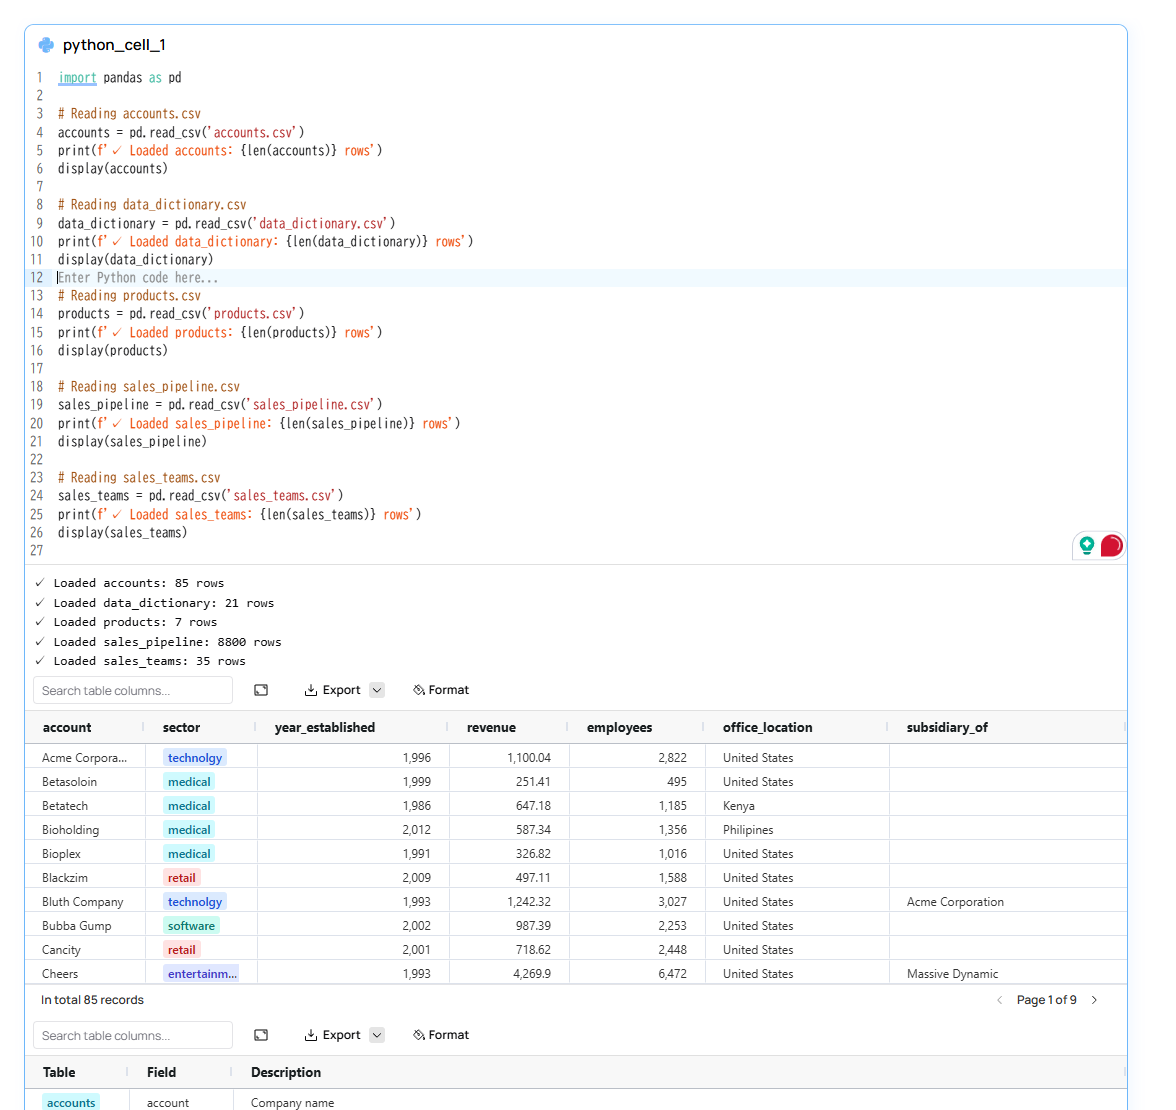Click the python_cell_1 cell title

pos(114,45)
